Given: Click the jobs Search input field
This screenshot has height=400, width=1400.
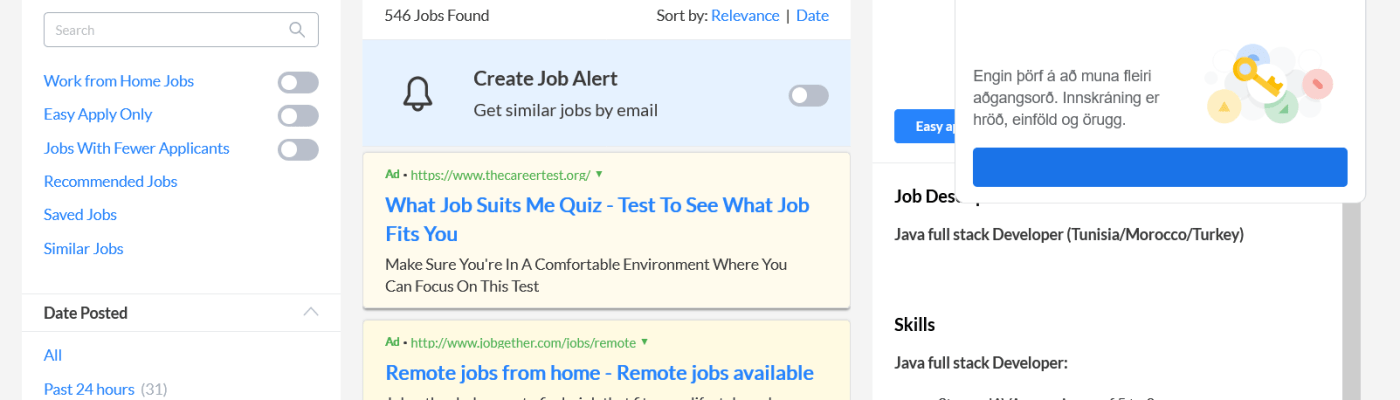Looking at the screenshot, I should [165, 30].
